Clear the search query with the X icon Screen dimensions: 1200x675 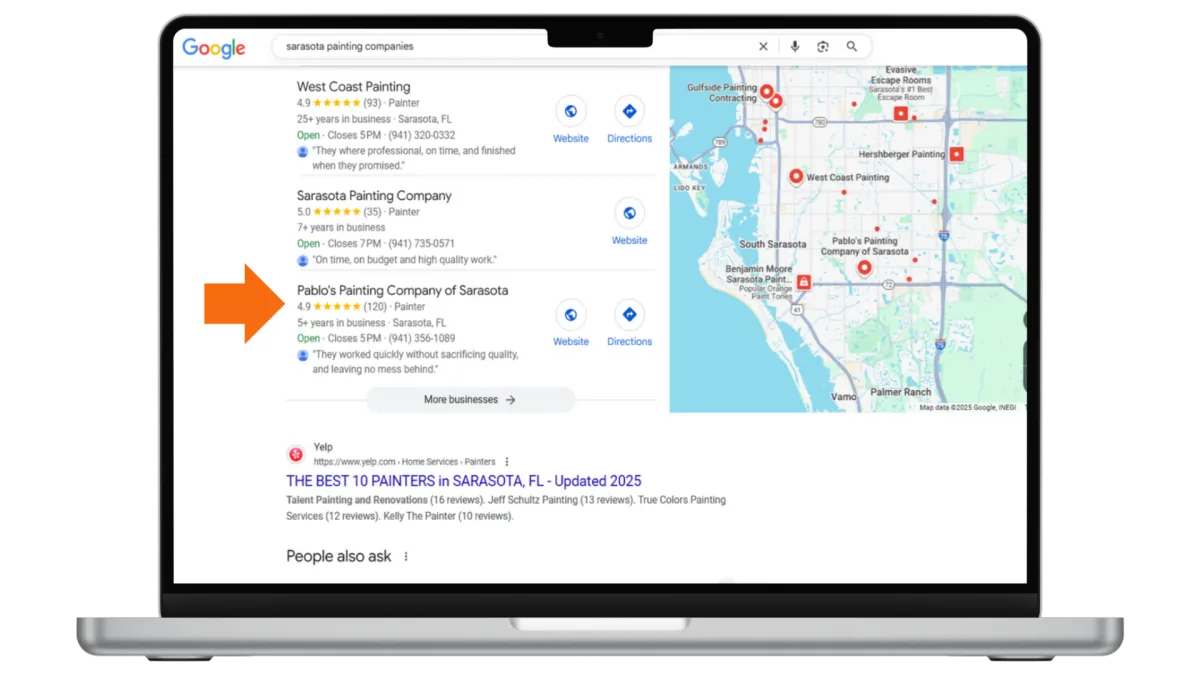tap(763, 46)
